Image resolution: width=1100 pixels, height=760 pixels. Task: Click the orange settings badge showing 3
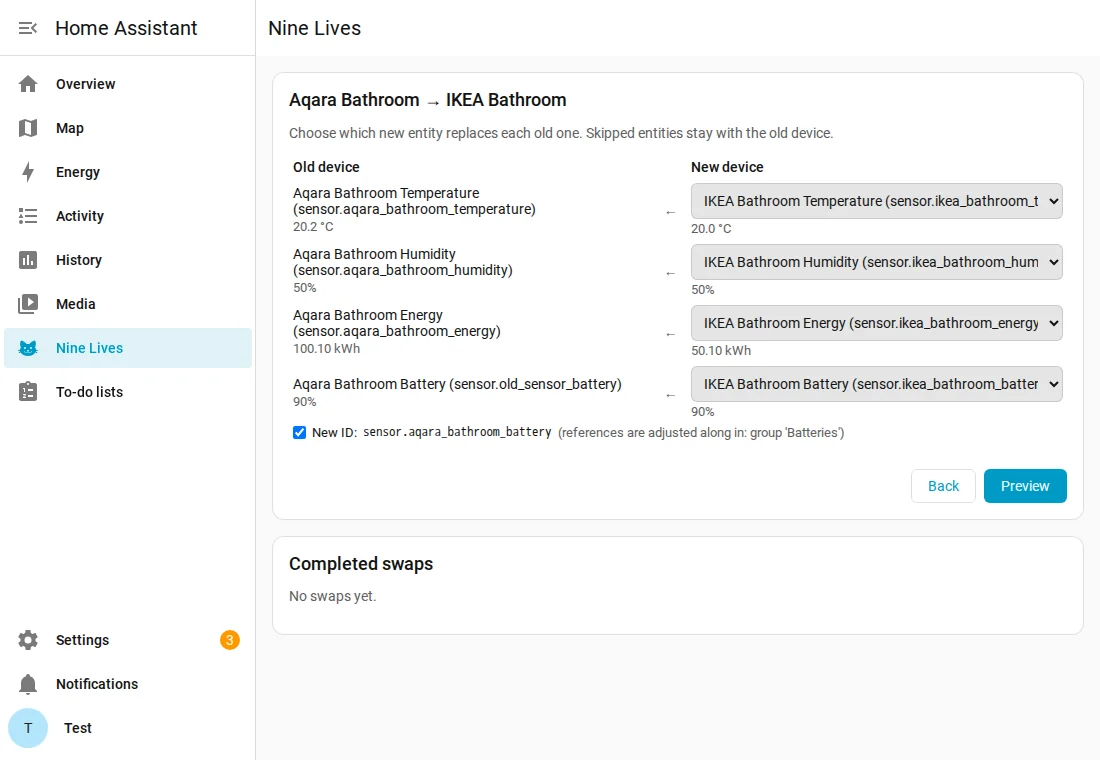(x=229, y=640)
